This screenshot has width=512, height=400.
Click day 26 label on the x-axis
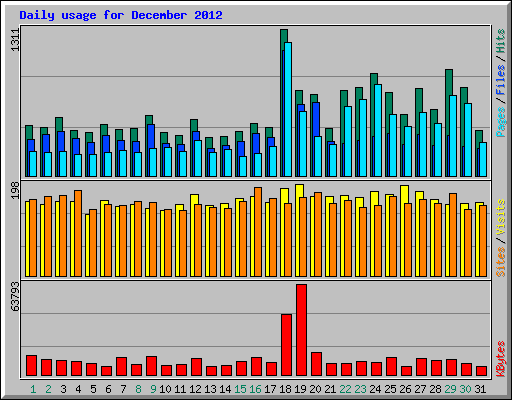click(405, 389)
